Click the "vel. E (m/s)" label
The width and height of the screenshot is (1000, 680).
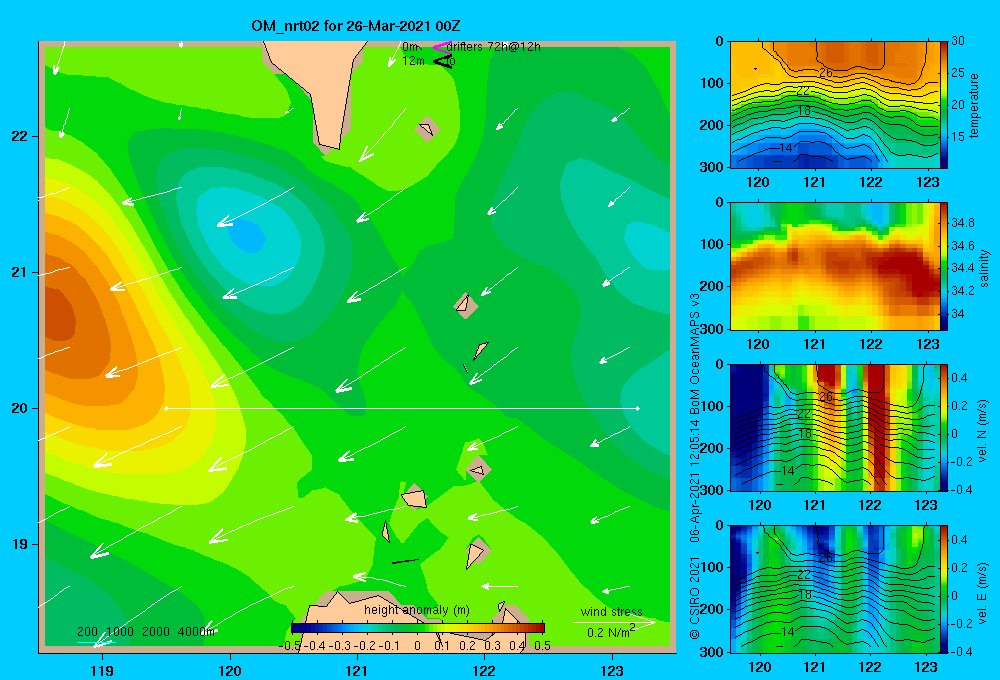tap(983, 593)
